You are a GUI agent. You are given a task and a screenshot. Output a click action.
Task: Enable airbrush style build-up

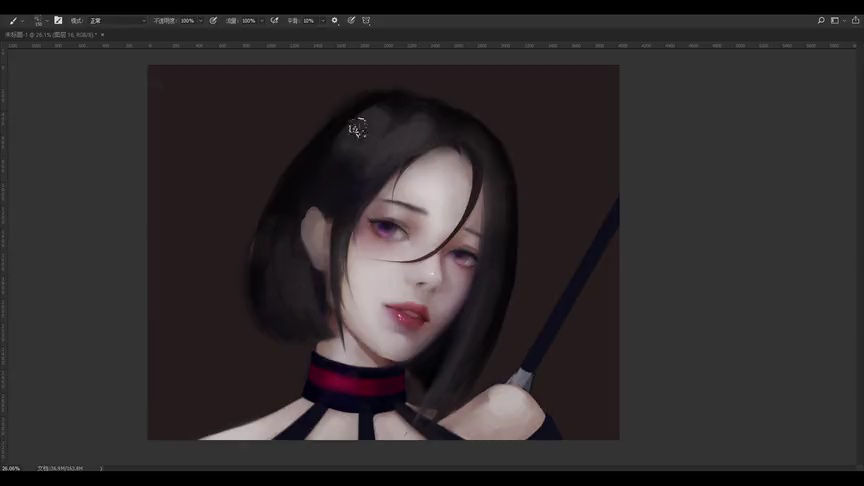pyautogui.click(x=275, y=20)
